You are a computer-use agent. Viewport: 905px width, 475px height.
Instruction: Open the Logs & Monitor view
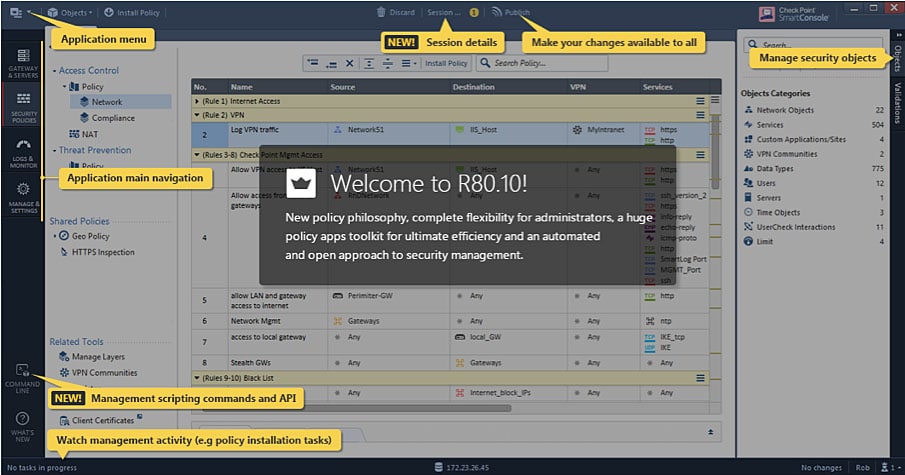(x=23, y=153)
